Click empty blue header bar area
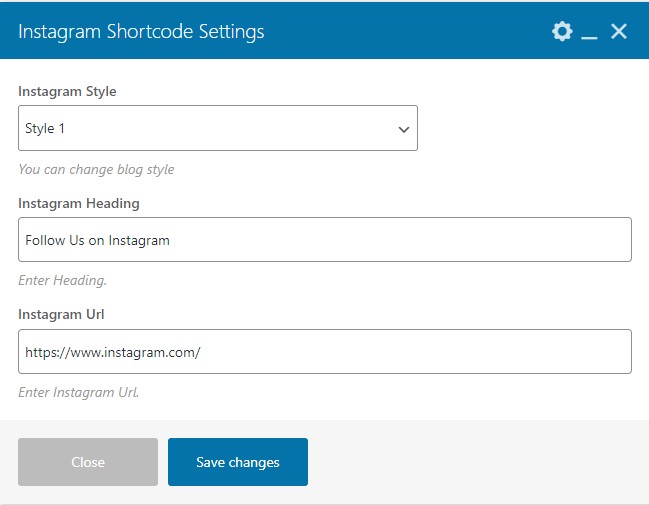Image resolution: width=649 pixels, height=505 pixels. tap(406, 31)
